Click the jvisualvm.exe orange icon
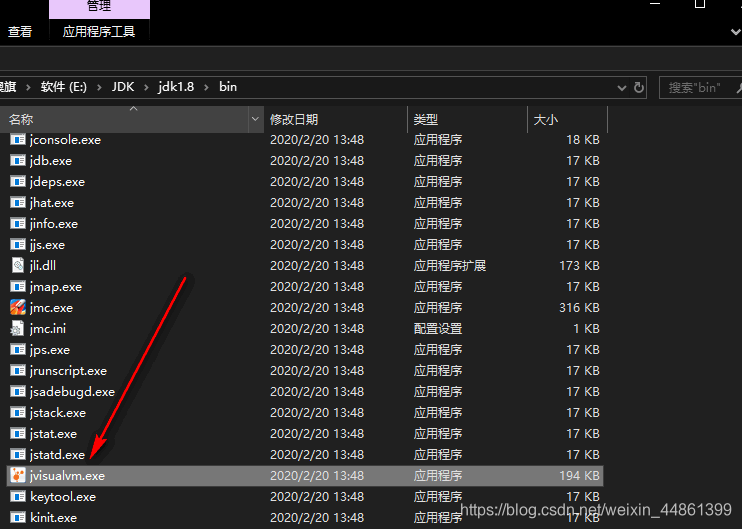This screenshot has width=742, height=529. (x=18, y=476)
